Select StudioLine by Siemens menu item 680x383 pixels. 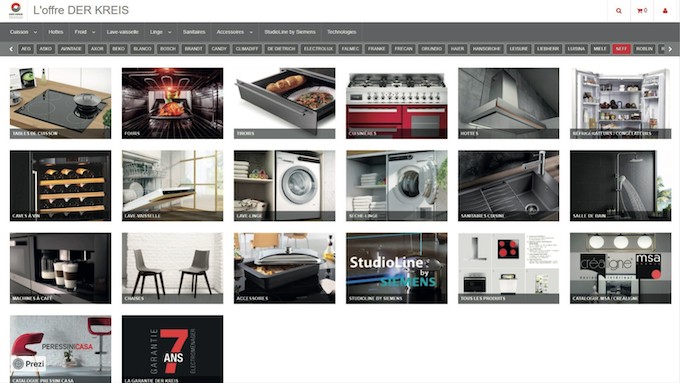(290, 32)
